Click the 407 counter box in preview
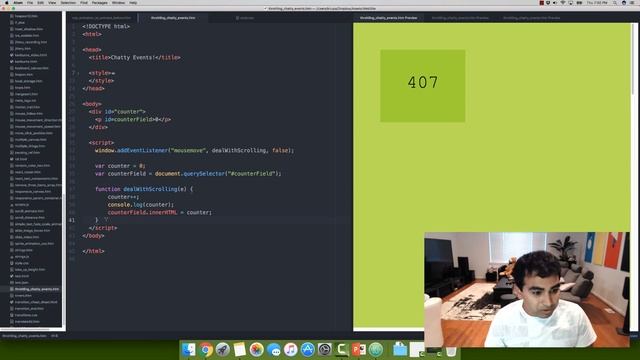 (x=422, y=86)
